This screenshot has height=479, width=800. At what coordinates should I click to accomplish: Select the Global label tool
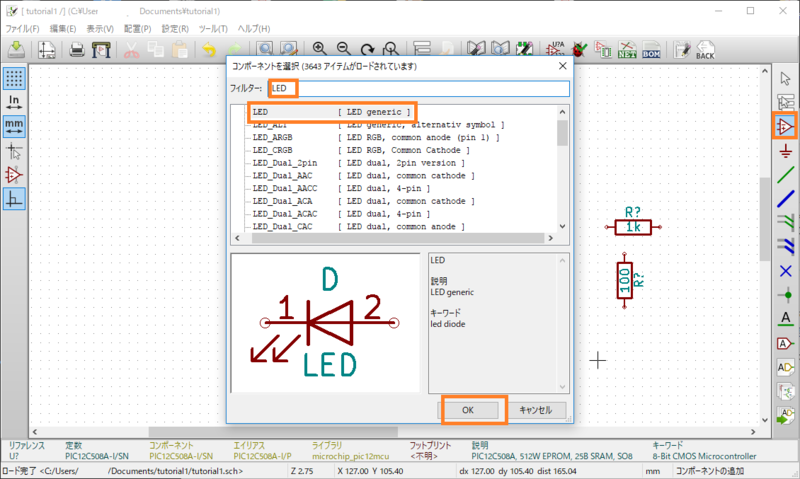tap(786, 343)
